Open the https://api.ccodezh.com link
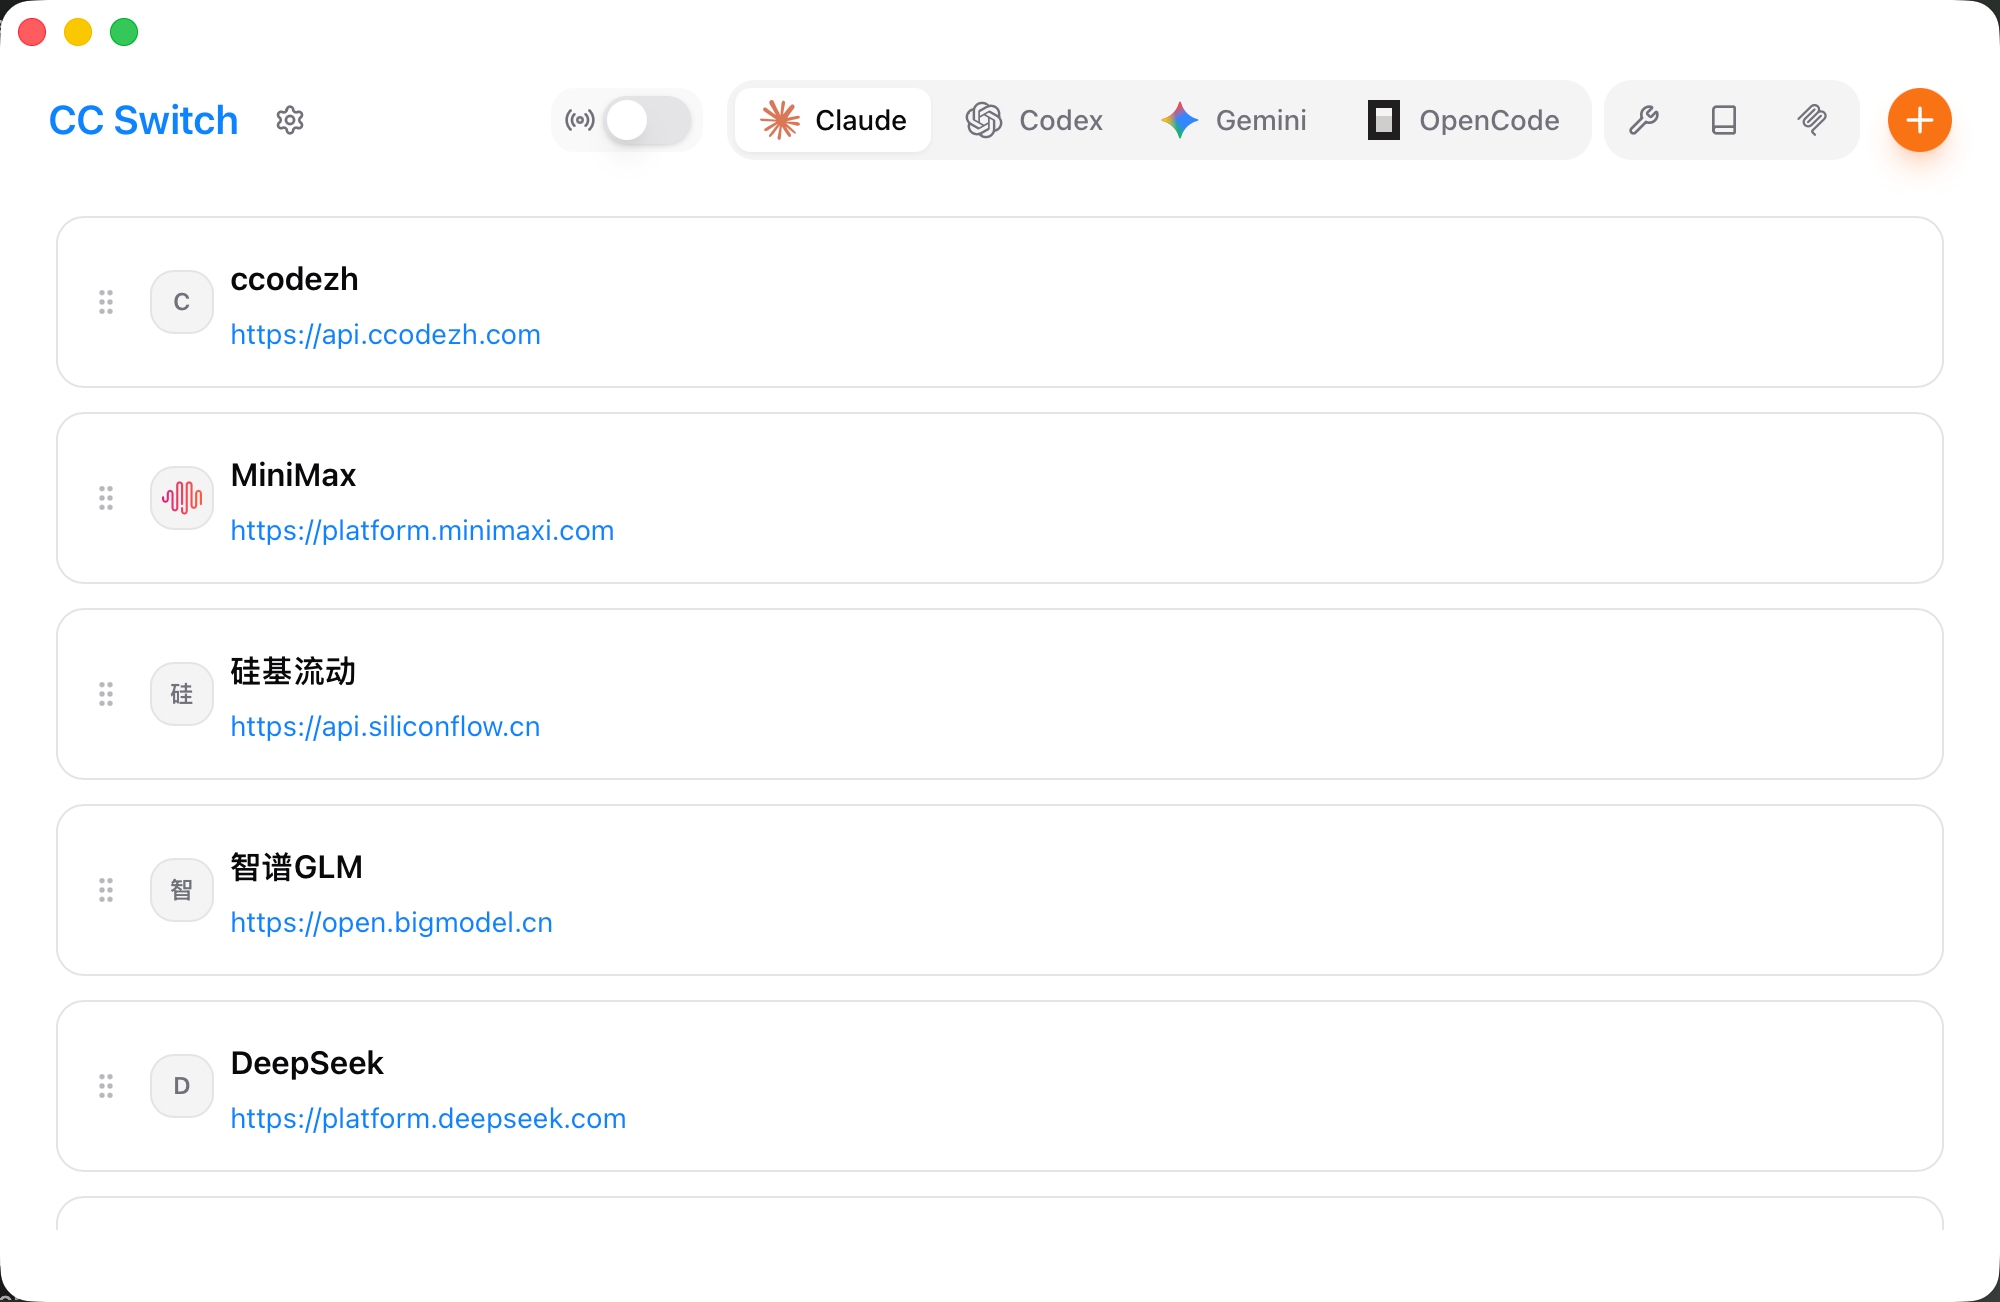Screen dimensions: 2000x1302 385,334
